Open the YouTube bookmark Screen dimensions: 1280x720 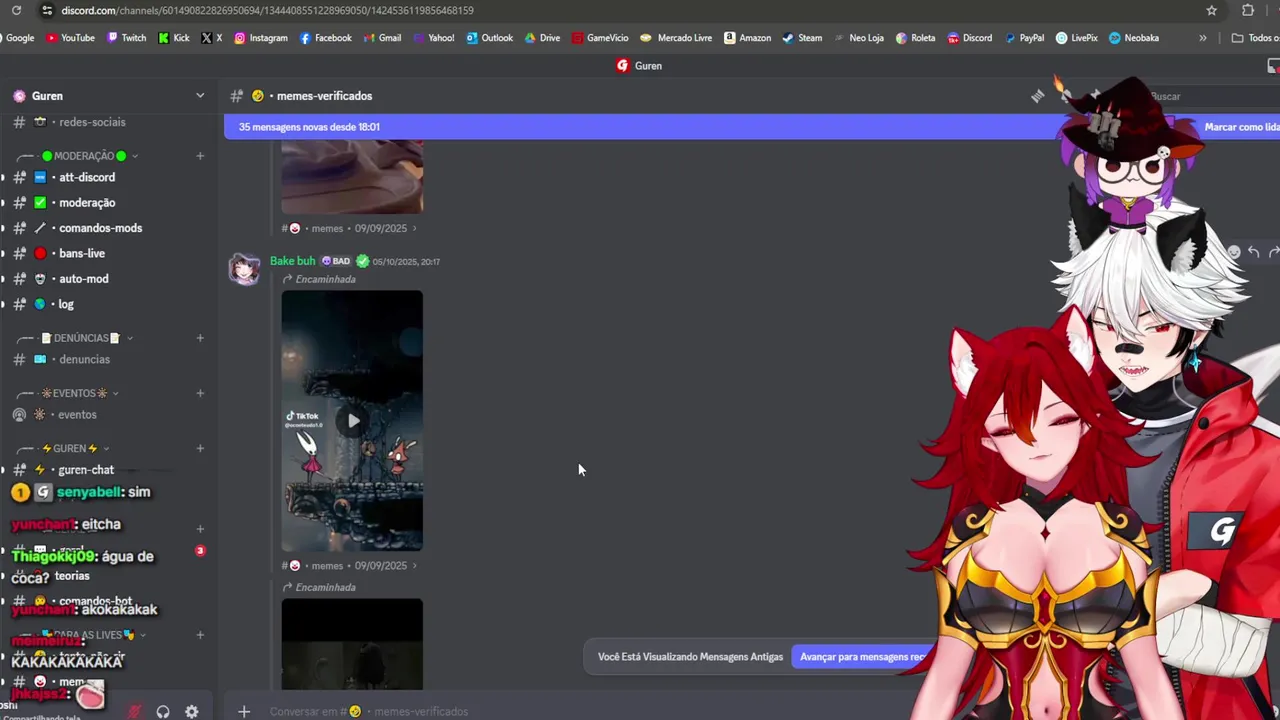pos(70,38)
